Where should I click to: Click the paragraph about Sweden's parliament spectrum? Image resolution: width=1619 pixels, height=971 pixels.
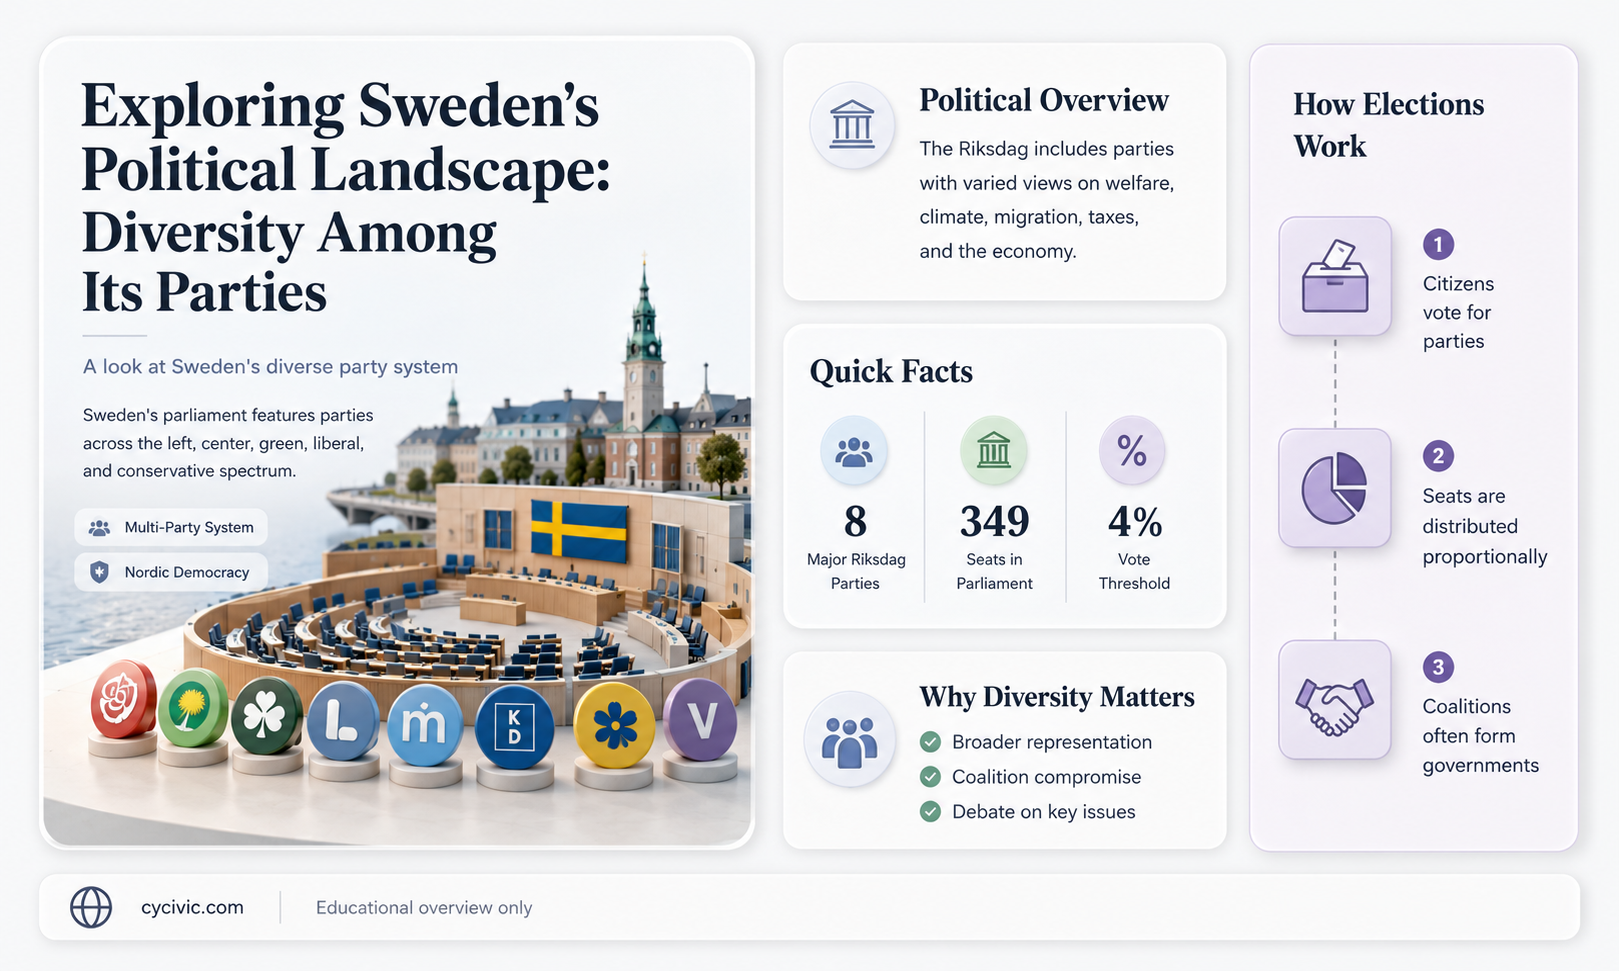tap(228, 443)
